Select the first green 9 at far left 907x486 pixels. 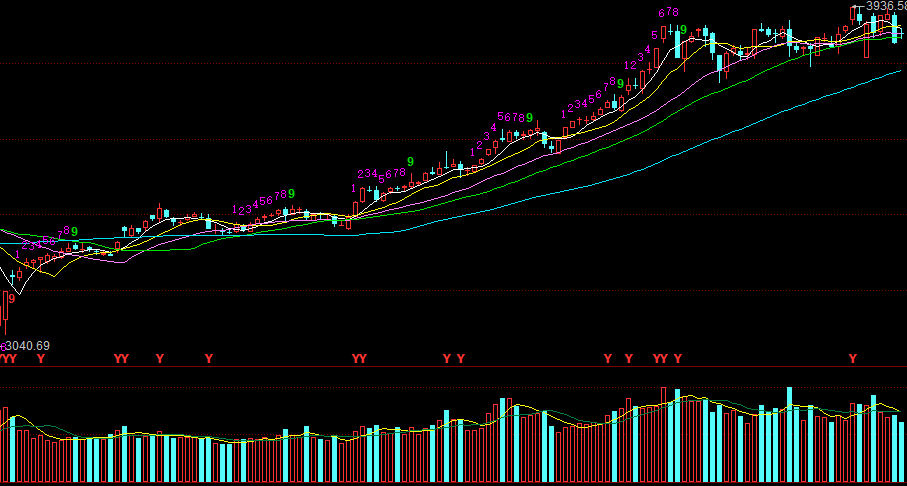tap(74, 231)
